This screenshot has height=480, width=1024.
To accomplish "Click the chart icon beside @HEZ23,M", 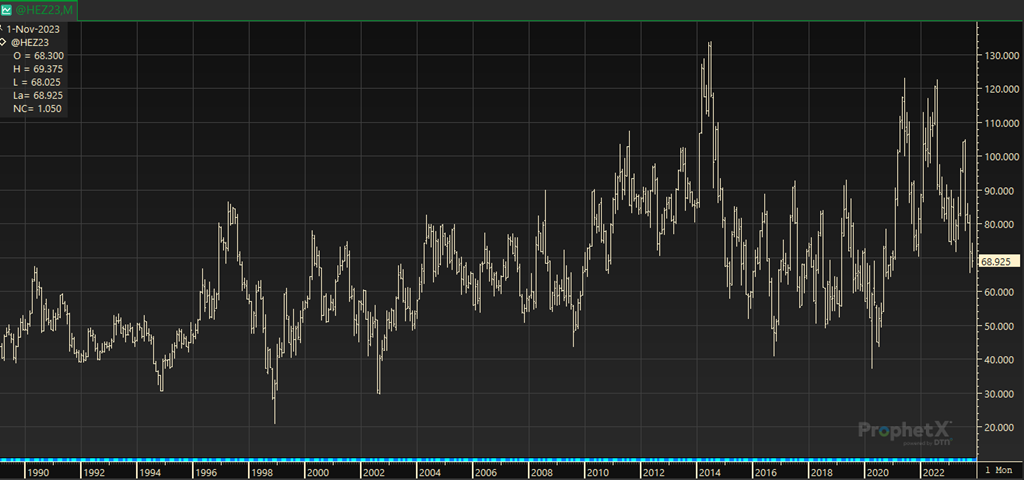I will click(x=7, y=9).
